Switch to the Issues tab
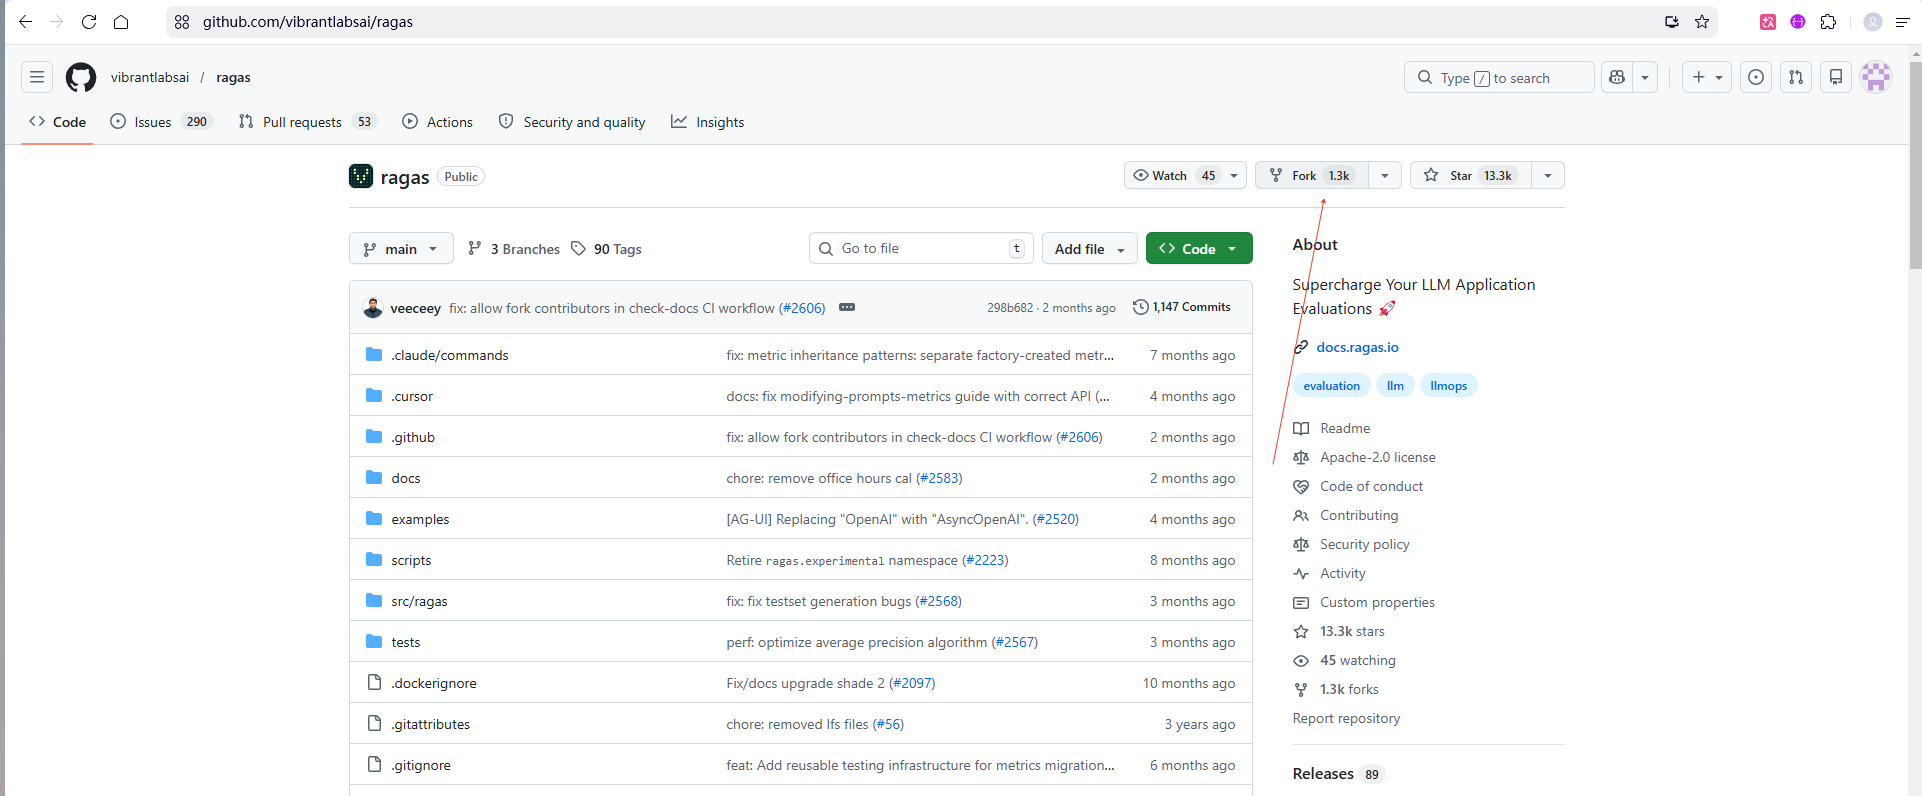The image size is (1922, 796). [160, 122]
